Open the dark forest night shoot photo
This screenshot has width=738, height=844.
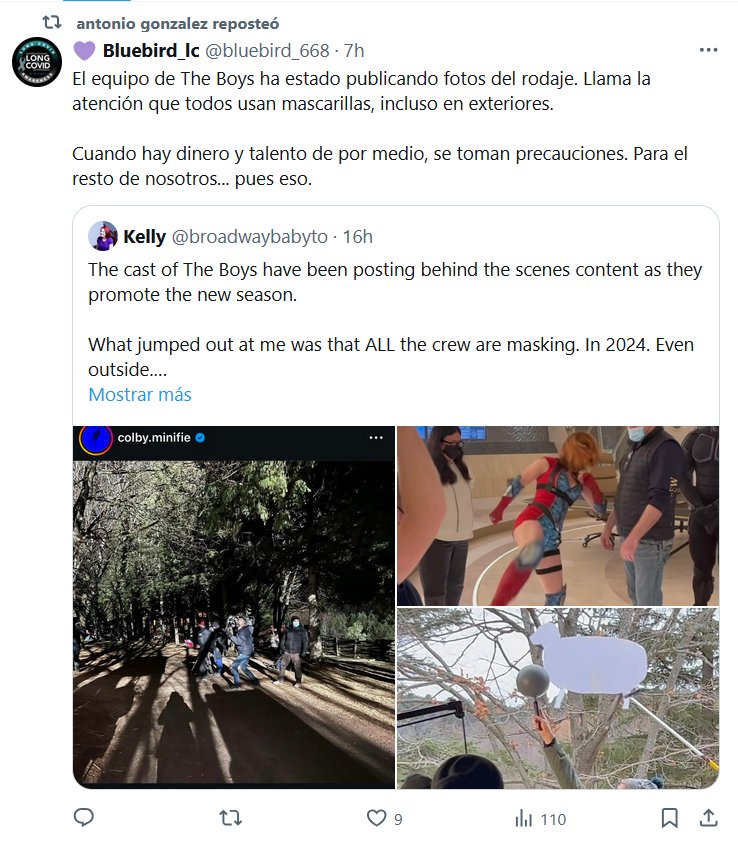point(234,606)
